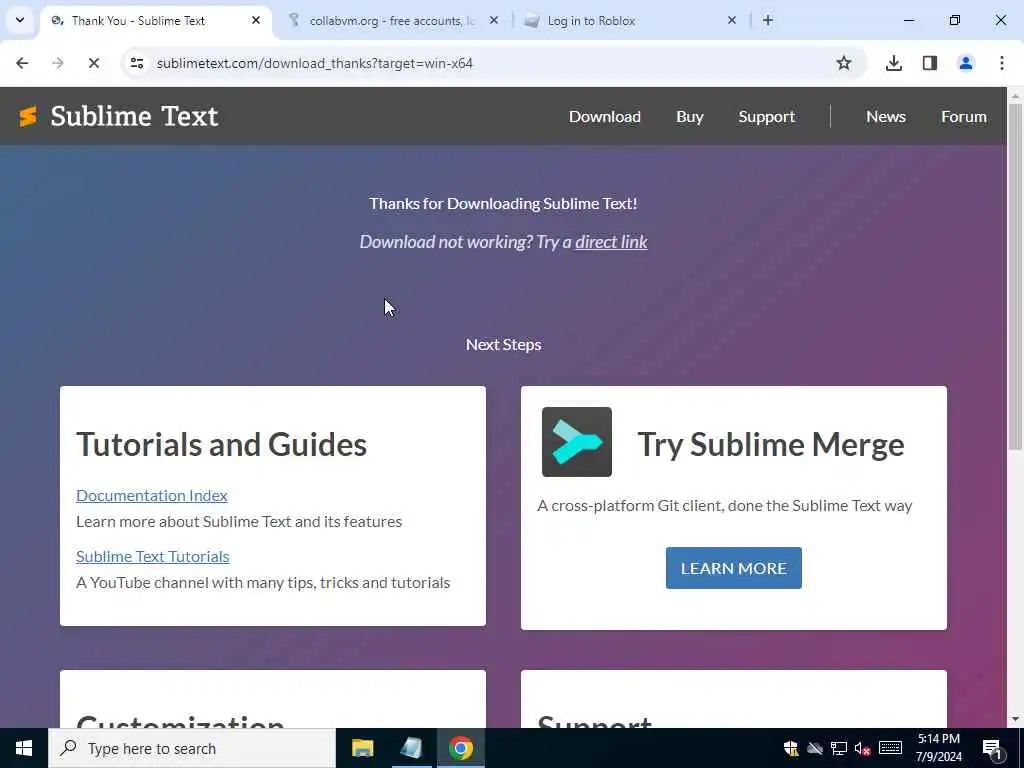Open the Windows Start menu

[x=24, y=748]
